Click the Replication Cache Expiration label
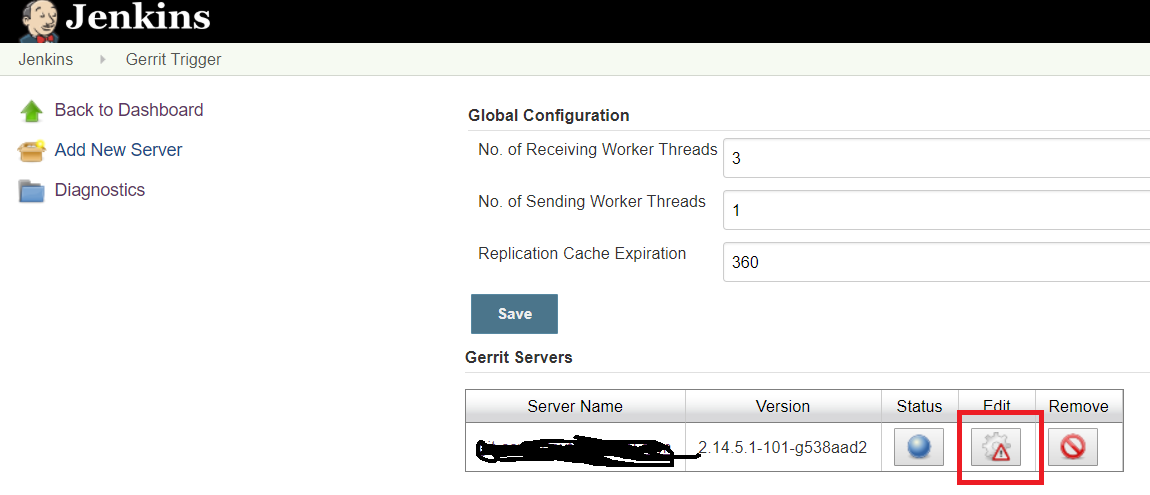 (x=582, y=254)
